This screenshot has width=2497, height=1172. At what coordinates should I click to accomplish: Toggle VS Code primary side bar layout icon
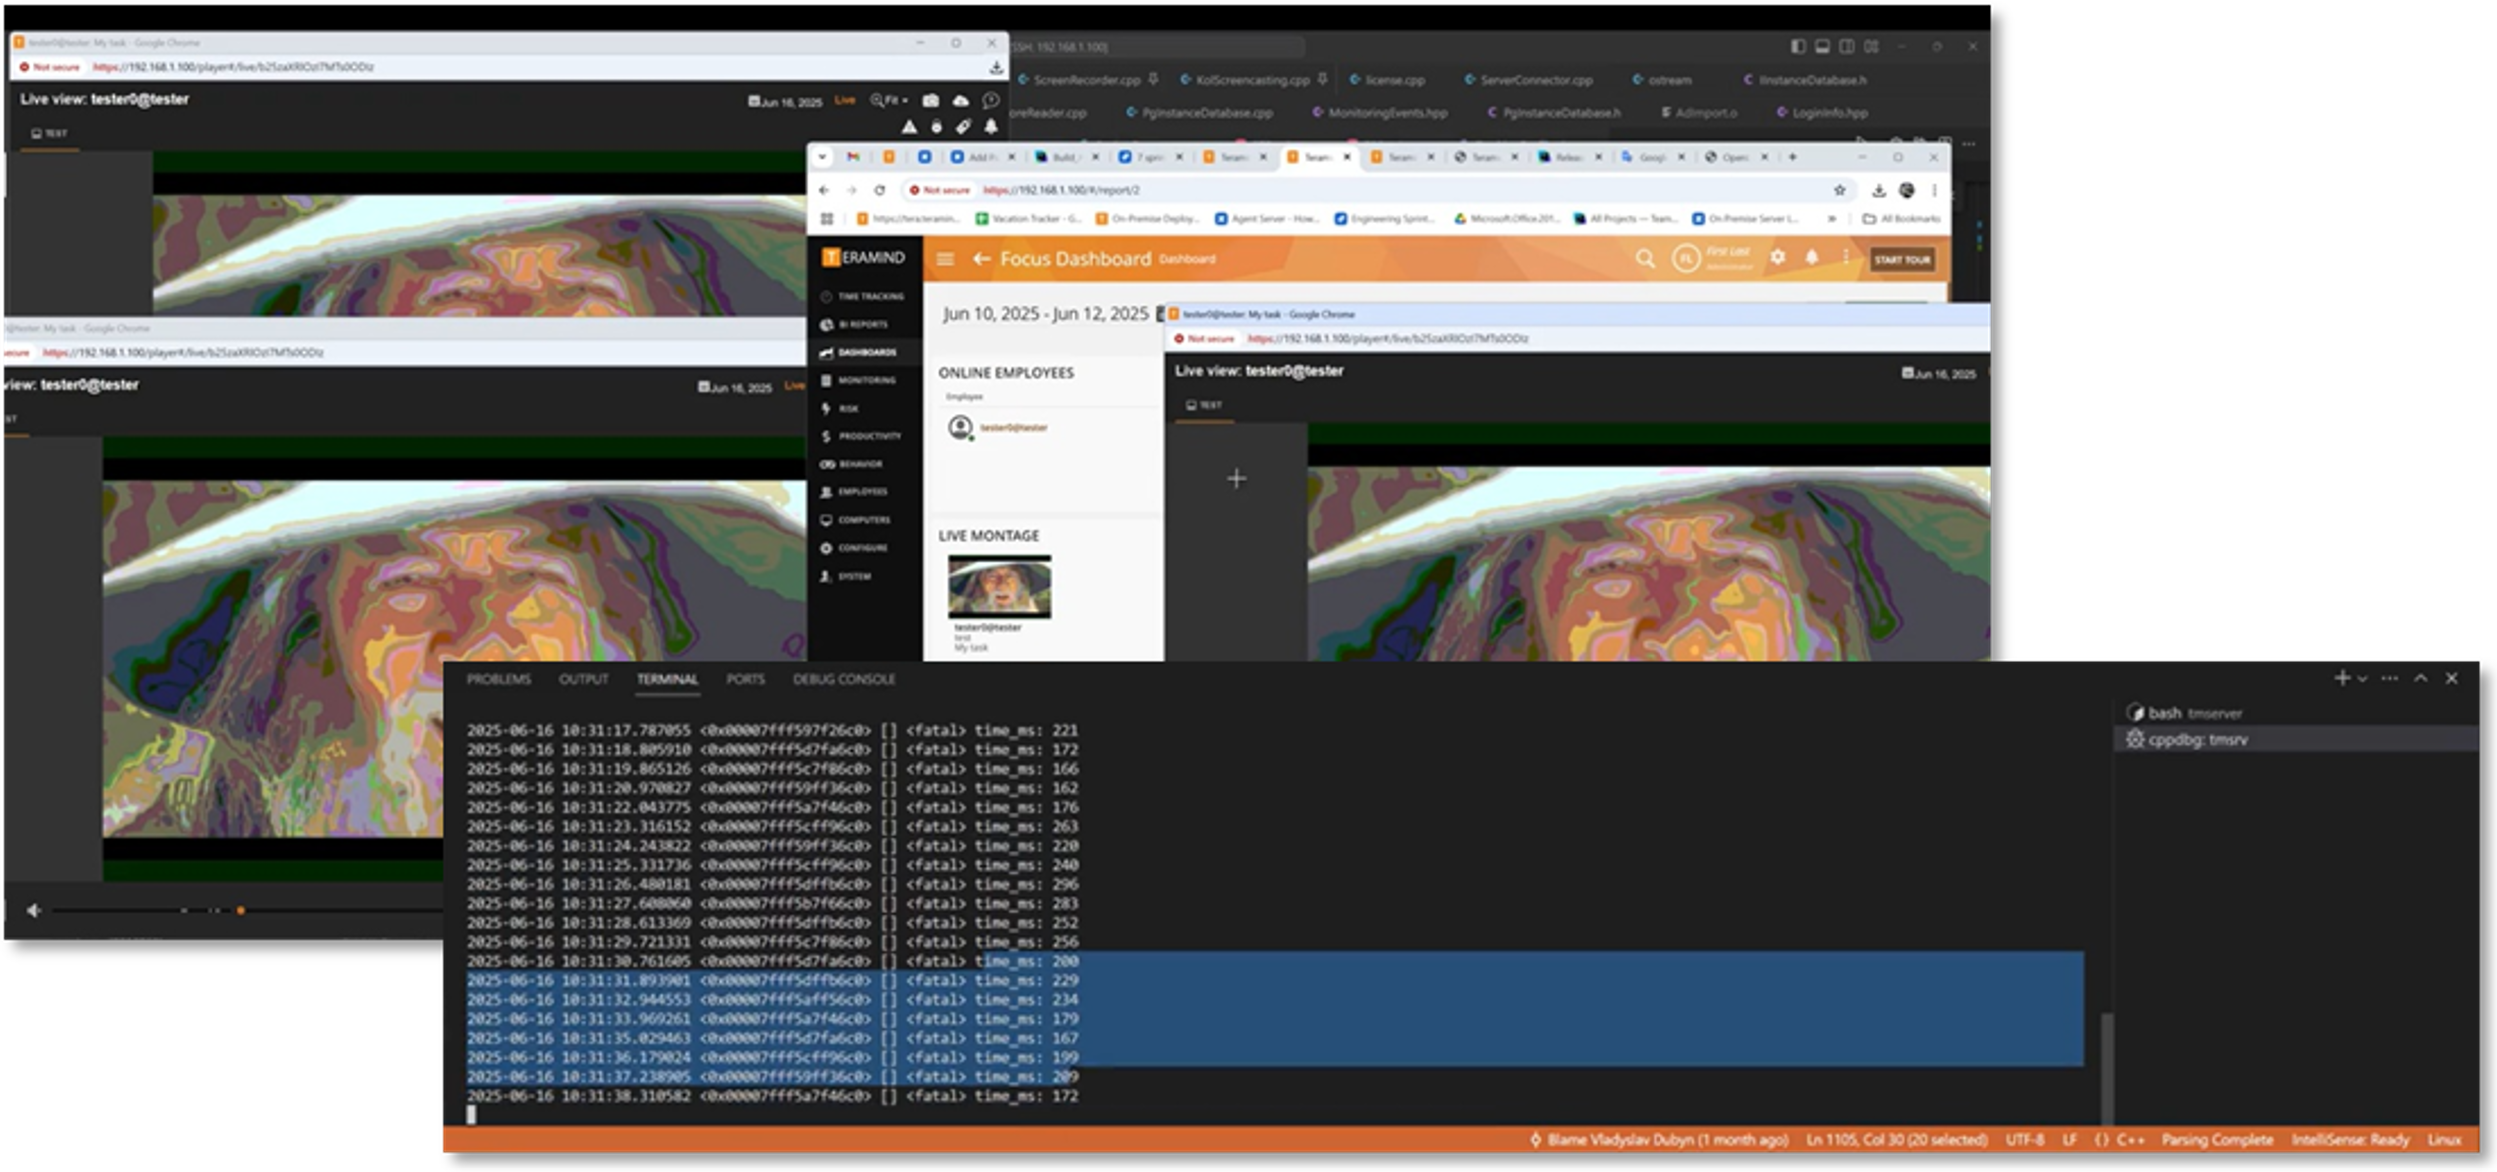(1797, 46)
